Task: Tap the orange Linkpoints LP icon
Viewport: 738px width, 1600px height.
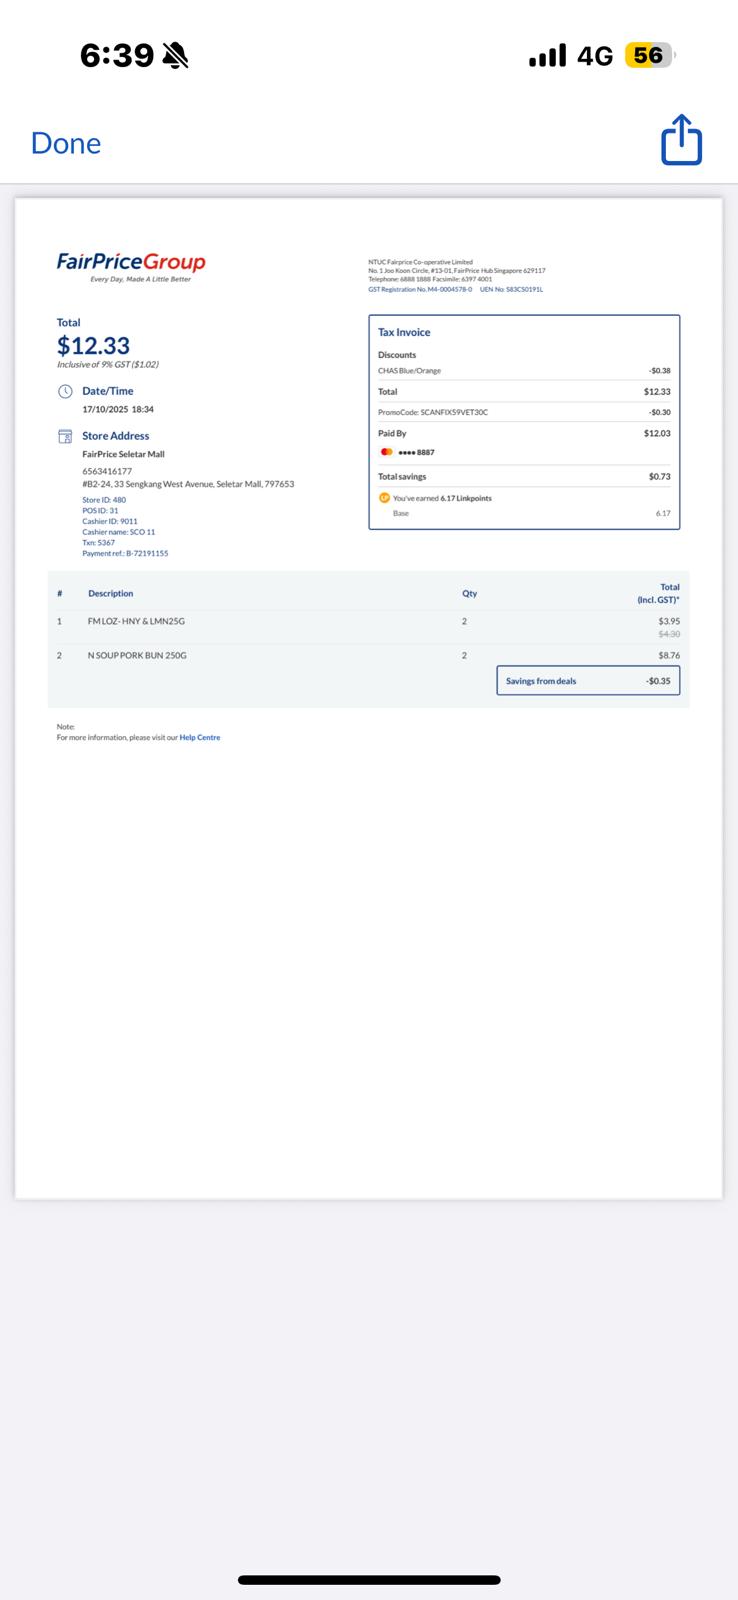Action: (x=384, y=498)
